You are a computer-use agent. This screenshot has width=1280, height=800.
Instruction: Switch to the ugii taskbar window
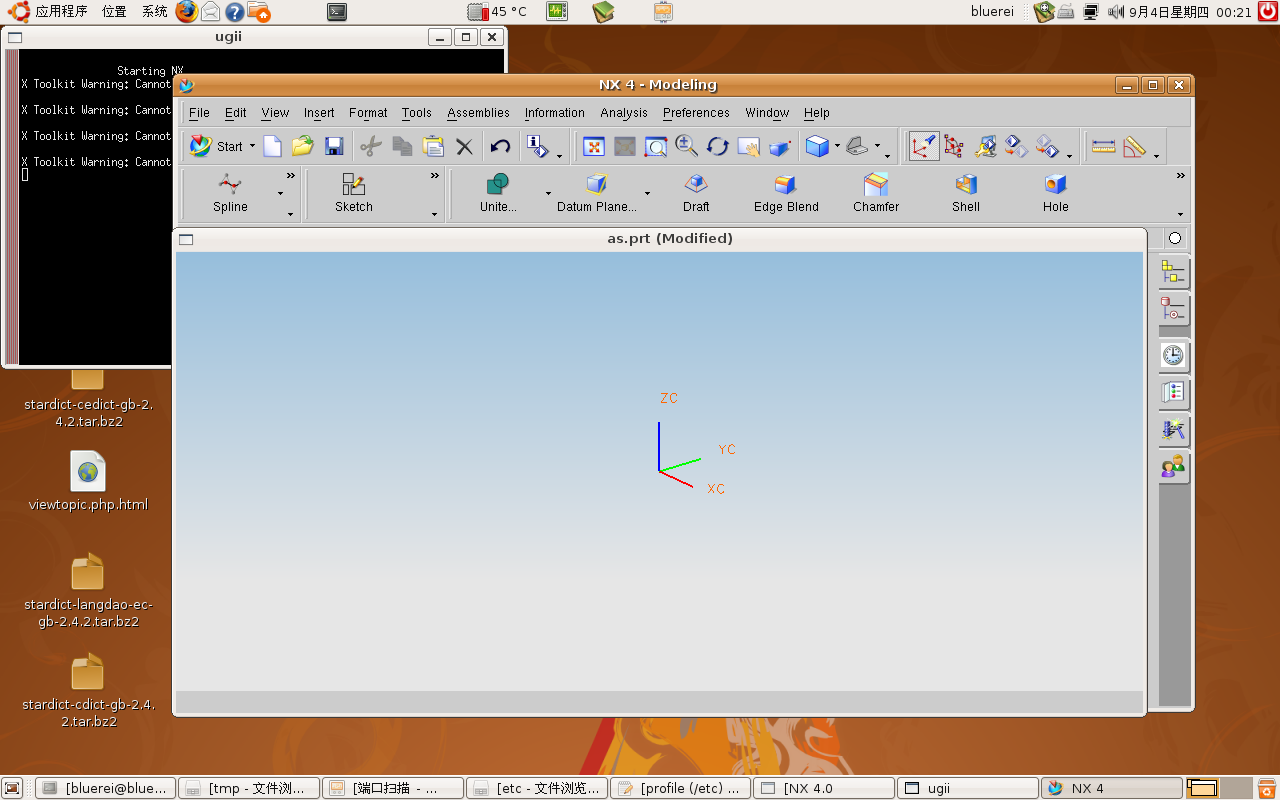[x=967, y=788]
